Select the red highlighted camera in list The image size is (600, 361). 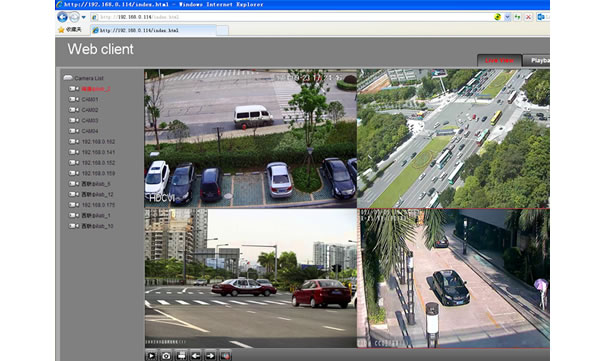click(x=96, y=89)
